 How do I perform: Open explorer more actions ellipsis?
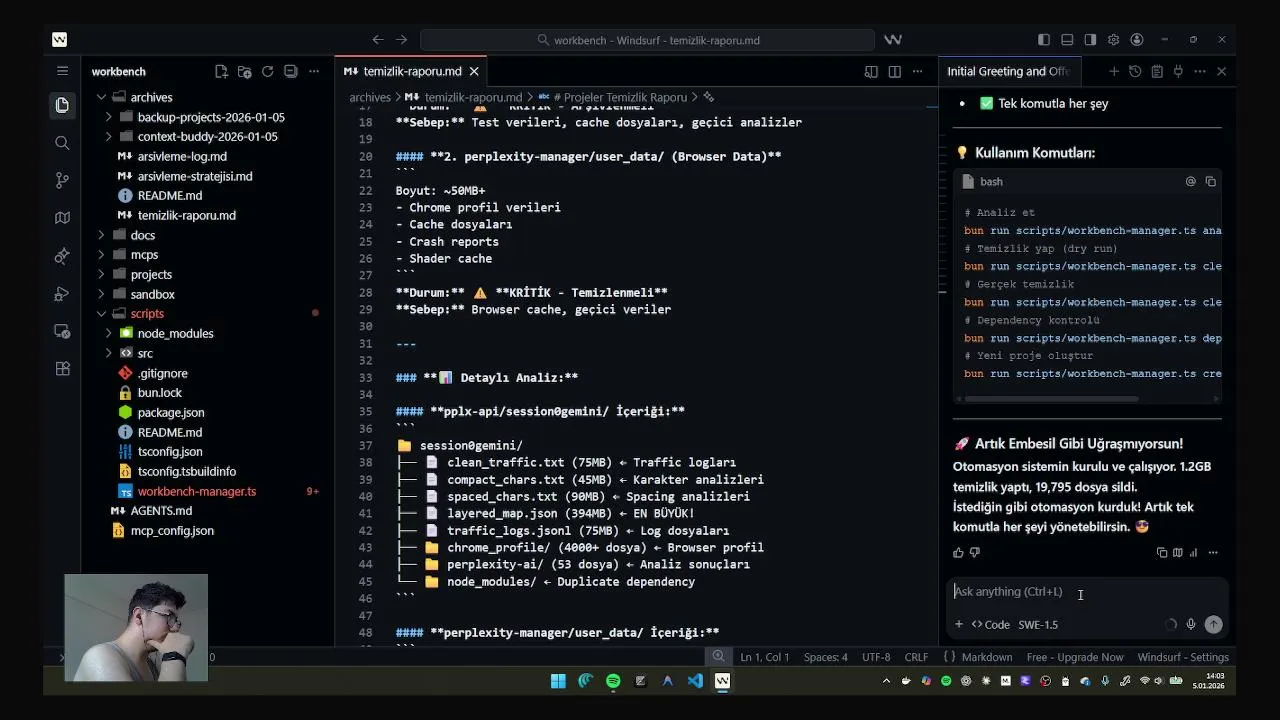pos(314,71)
